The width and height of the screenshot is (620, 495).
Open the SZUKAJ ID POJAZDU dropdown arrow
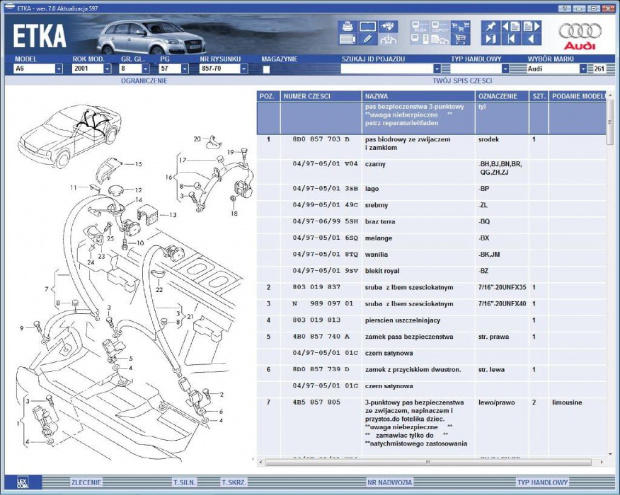[437, 69]
